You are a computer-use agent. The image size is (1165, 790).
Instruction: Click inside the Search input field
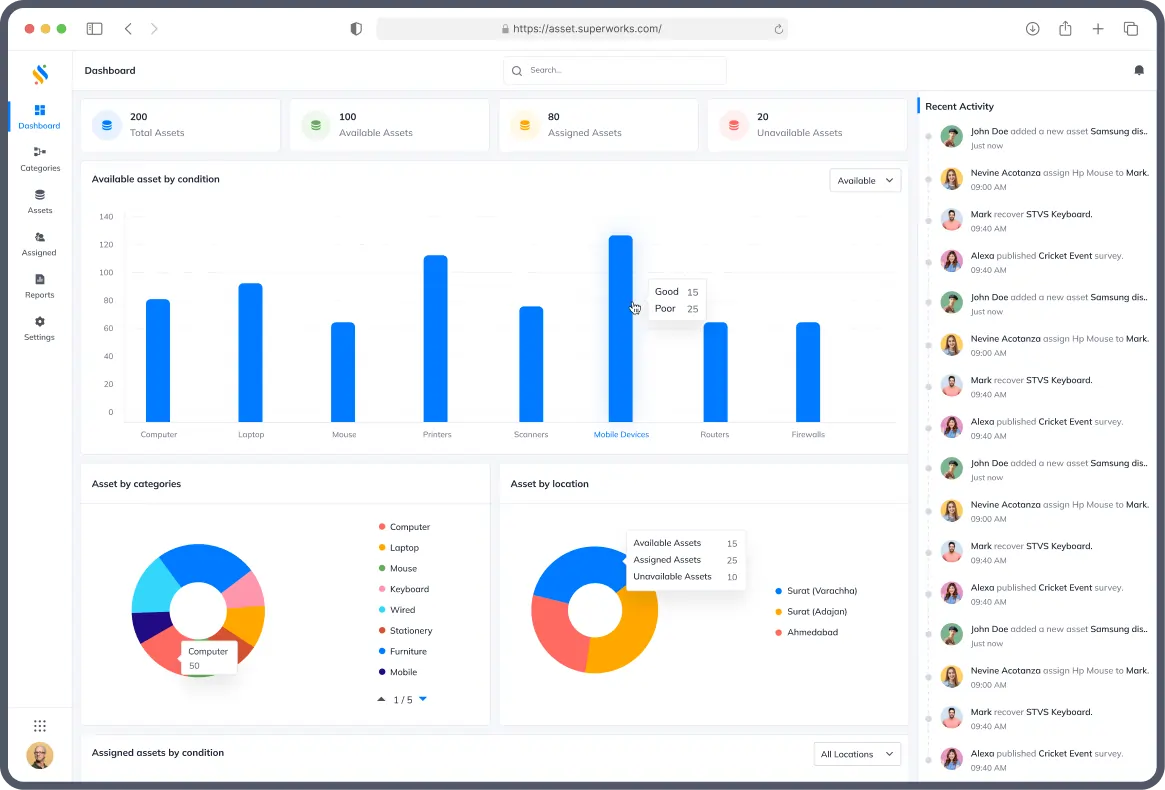[x=614, y=70]
